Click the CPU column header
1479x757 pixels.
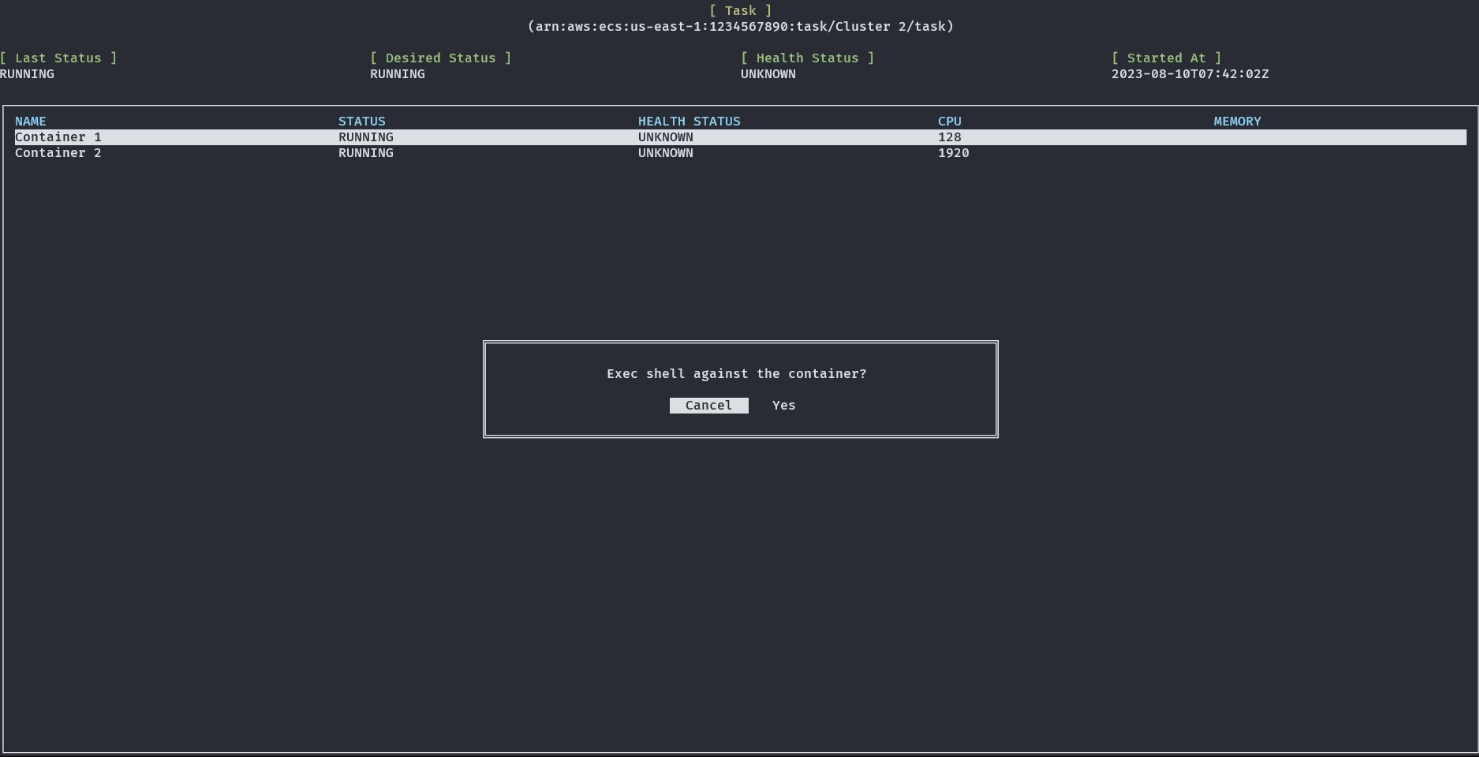[x=950, y=121]
